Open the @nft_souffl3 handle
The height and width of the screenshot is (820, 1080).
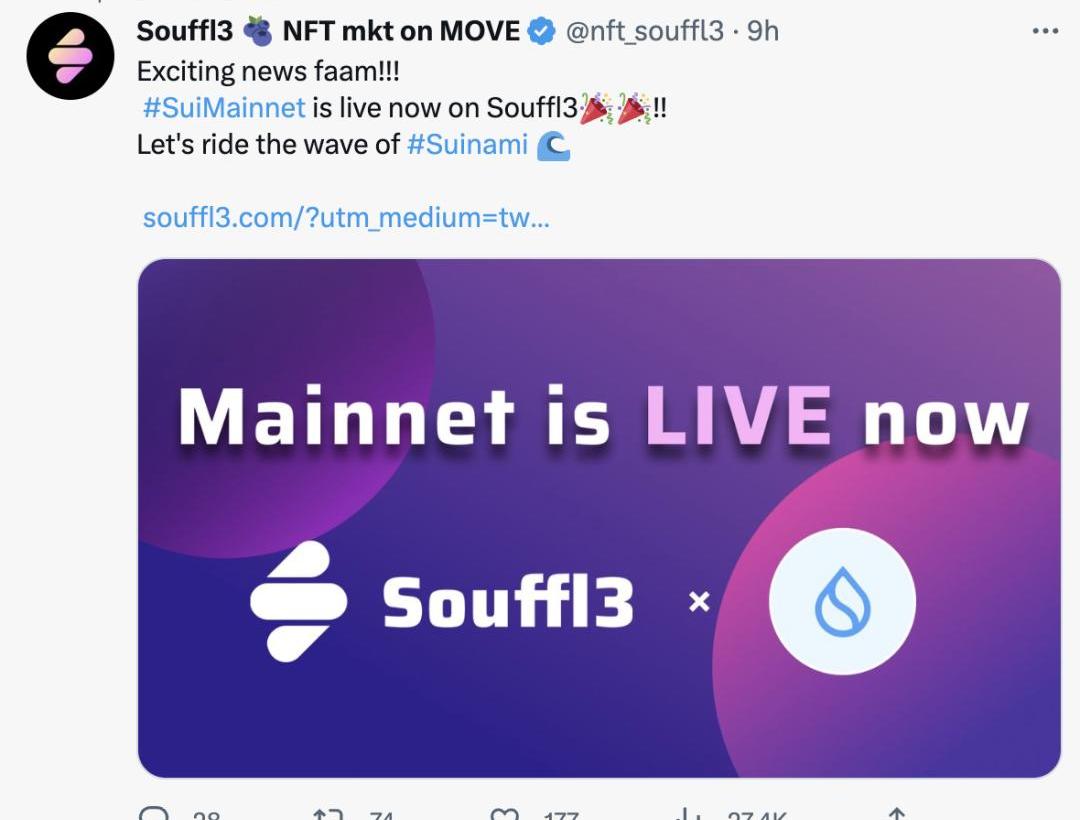(x=644, y=31)
